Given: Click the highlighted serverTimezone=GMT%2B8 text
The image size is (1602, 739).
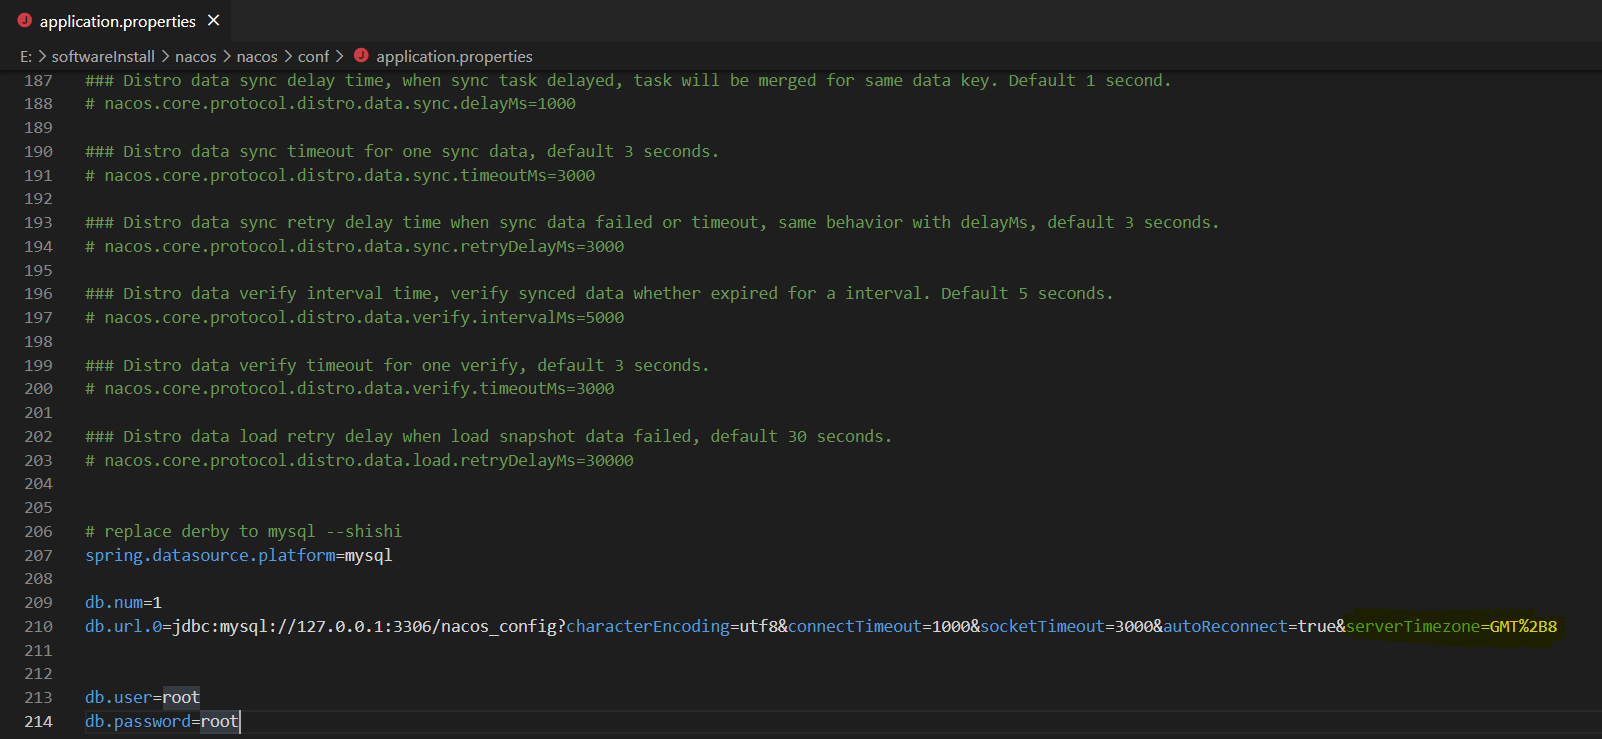Looking at the screenshot, I should [1451, 627].
